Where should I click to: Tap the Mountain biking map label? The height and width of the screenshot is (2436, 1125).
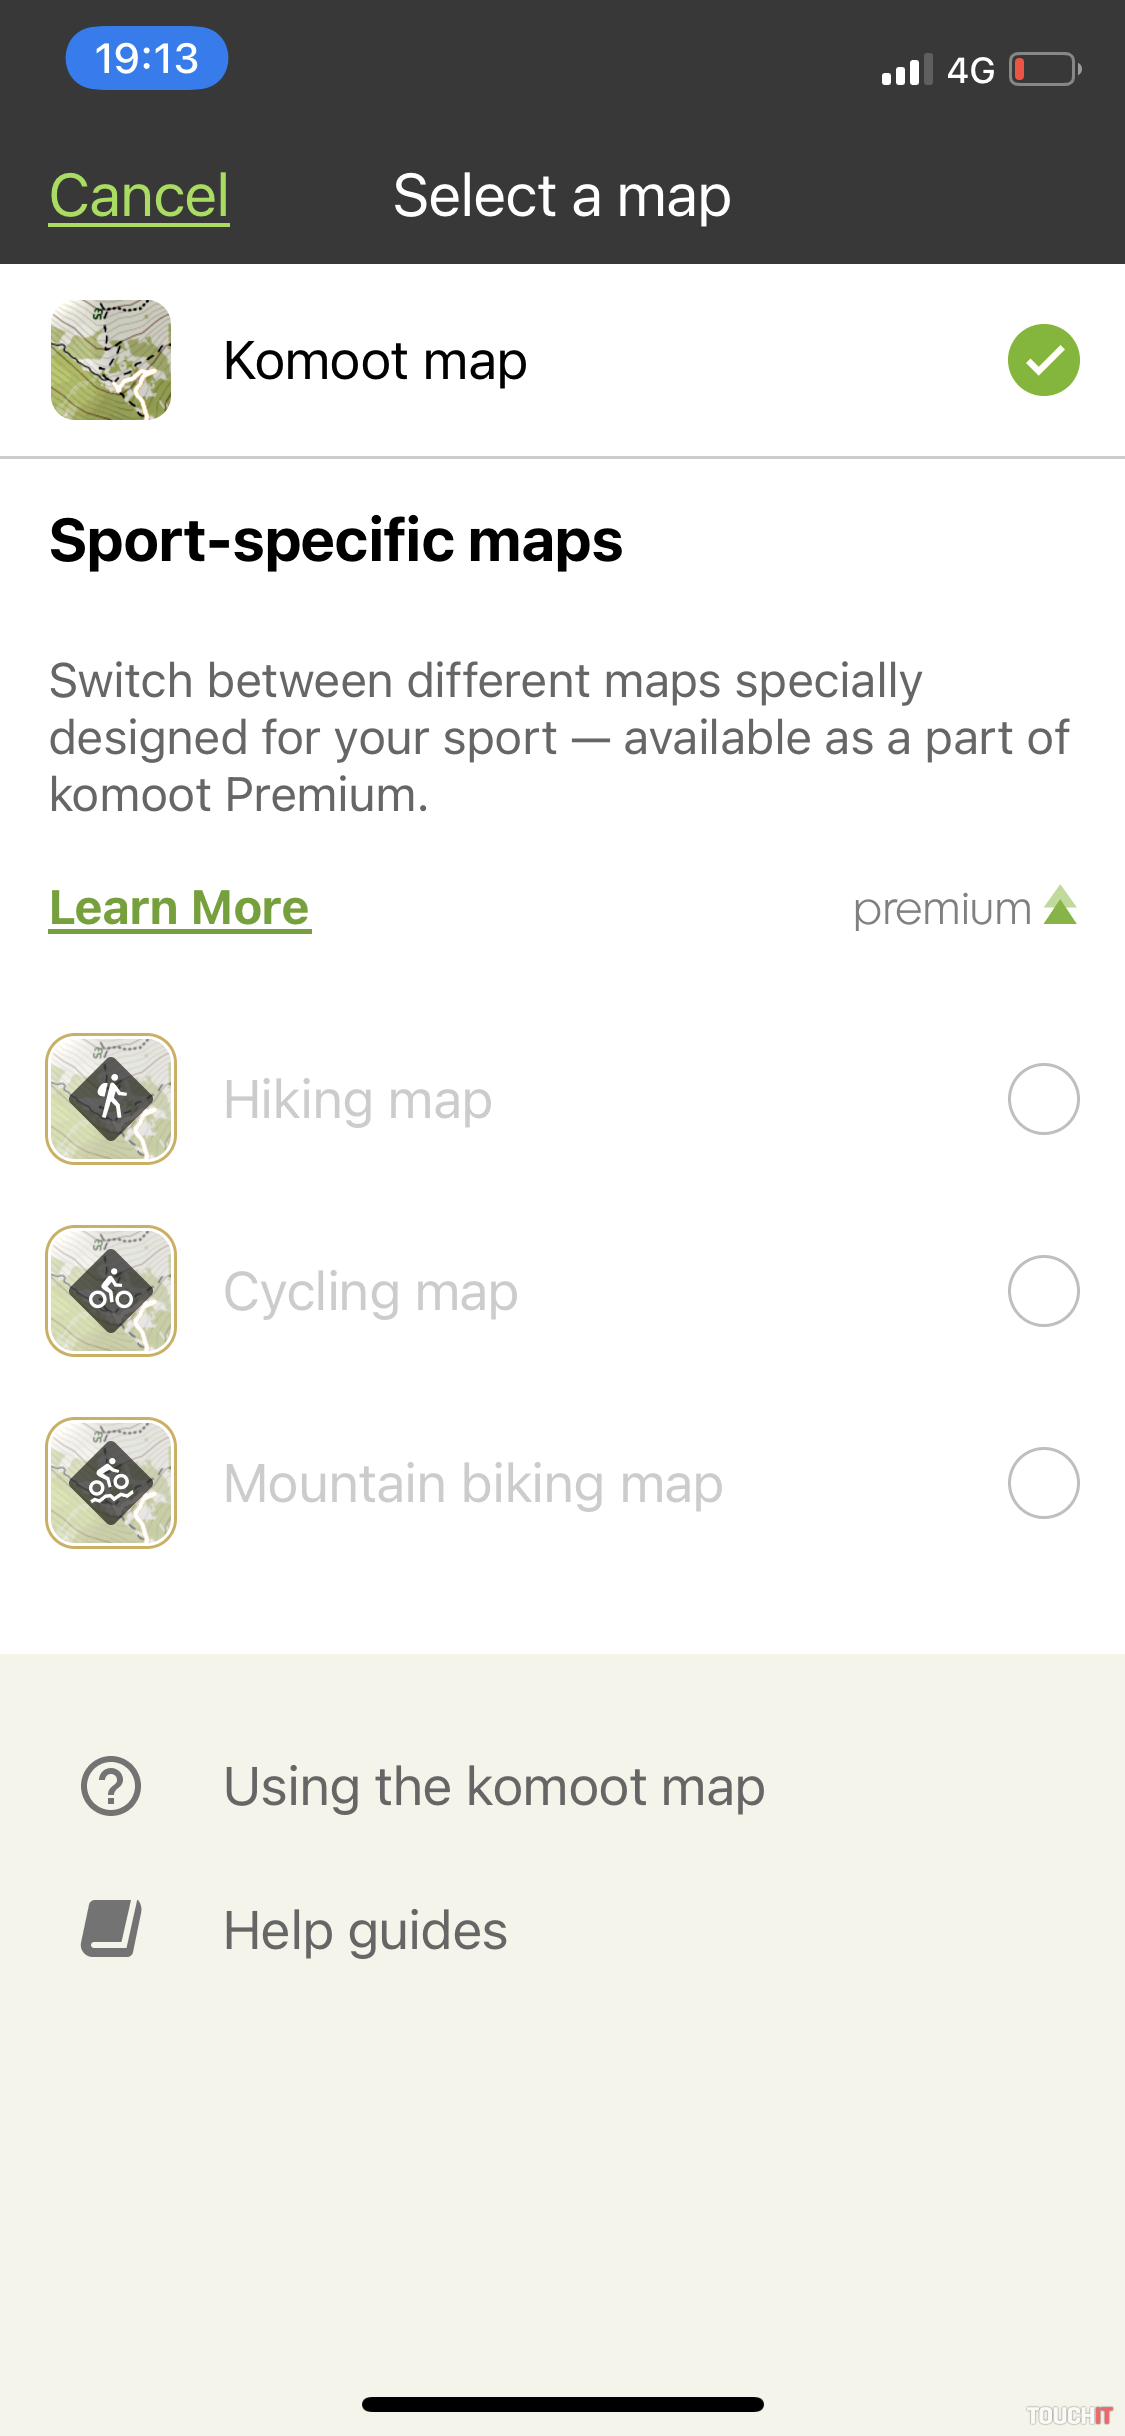(473, 1484)
